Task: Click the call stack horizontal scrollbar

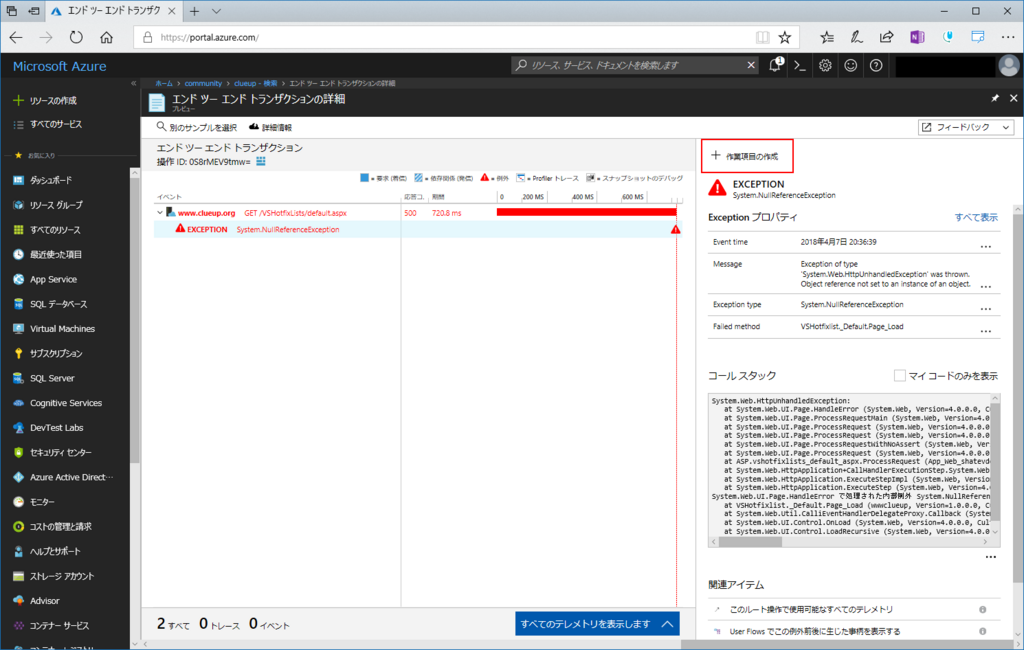Action: [750, 542]
